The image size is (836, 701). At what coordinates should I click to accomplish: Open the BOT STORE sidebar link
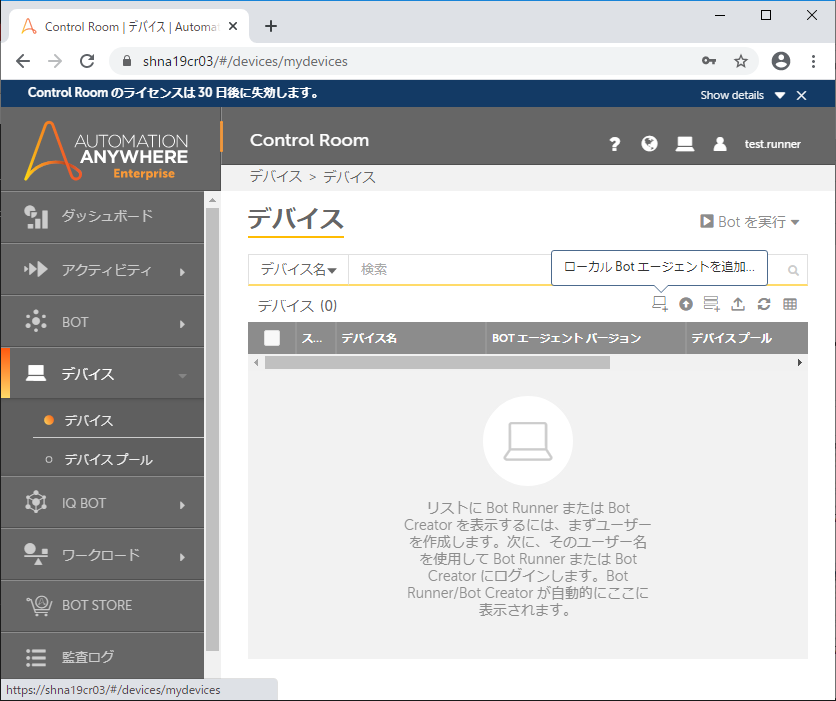click(97, 605)
